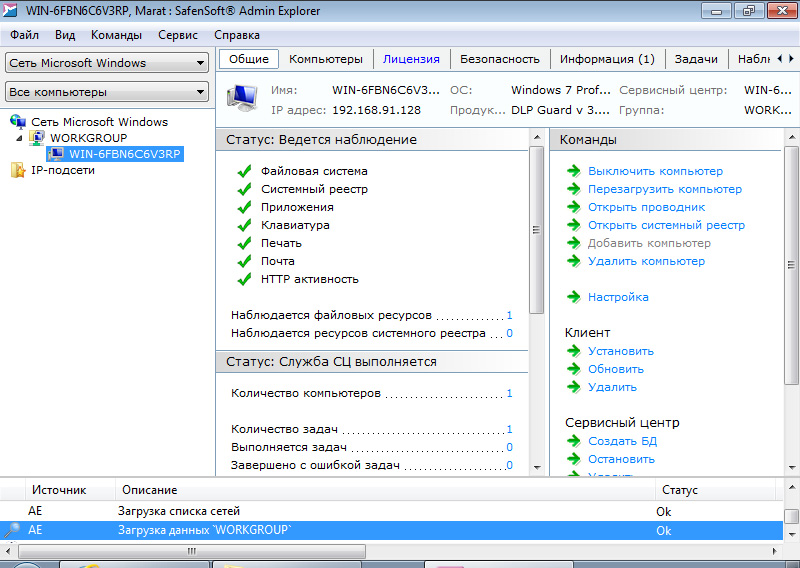Screen dimensions: 800x568
Task: Click the Наблюдается файловых ресурсов value 1
Action: (509, 315)
